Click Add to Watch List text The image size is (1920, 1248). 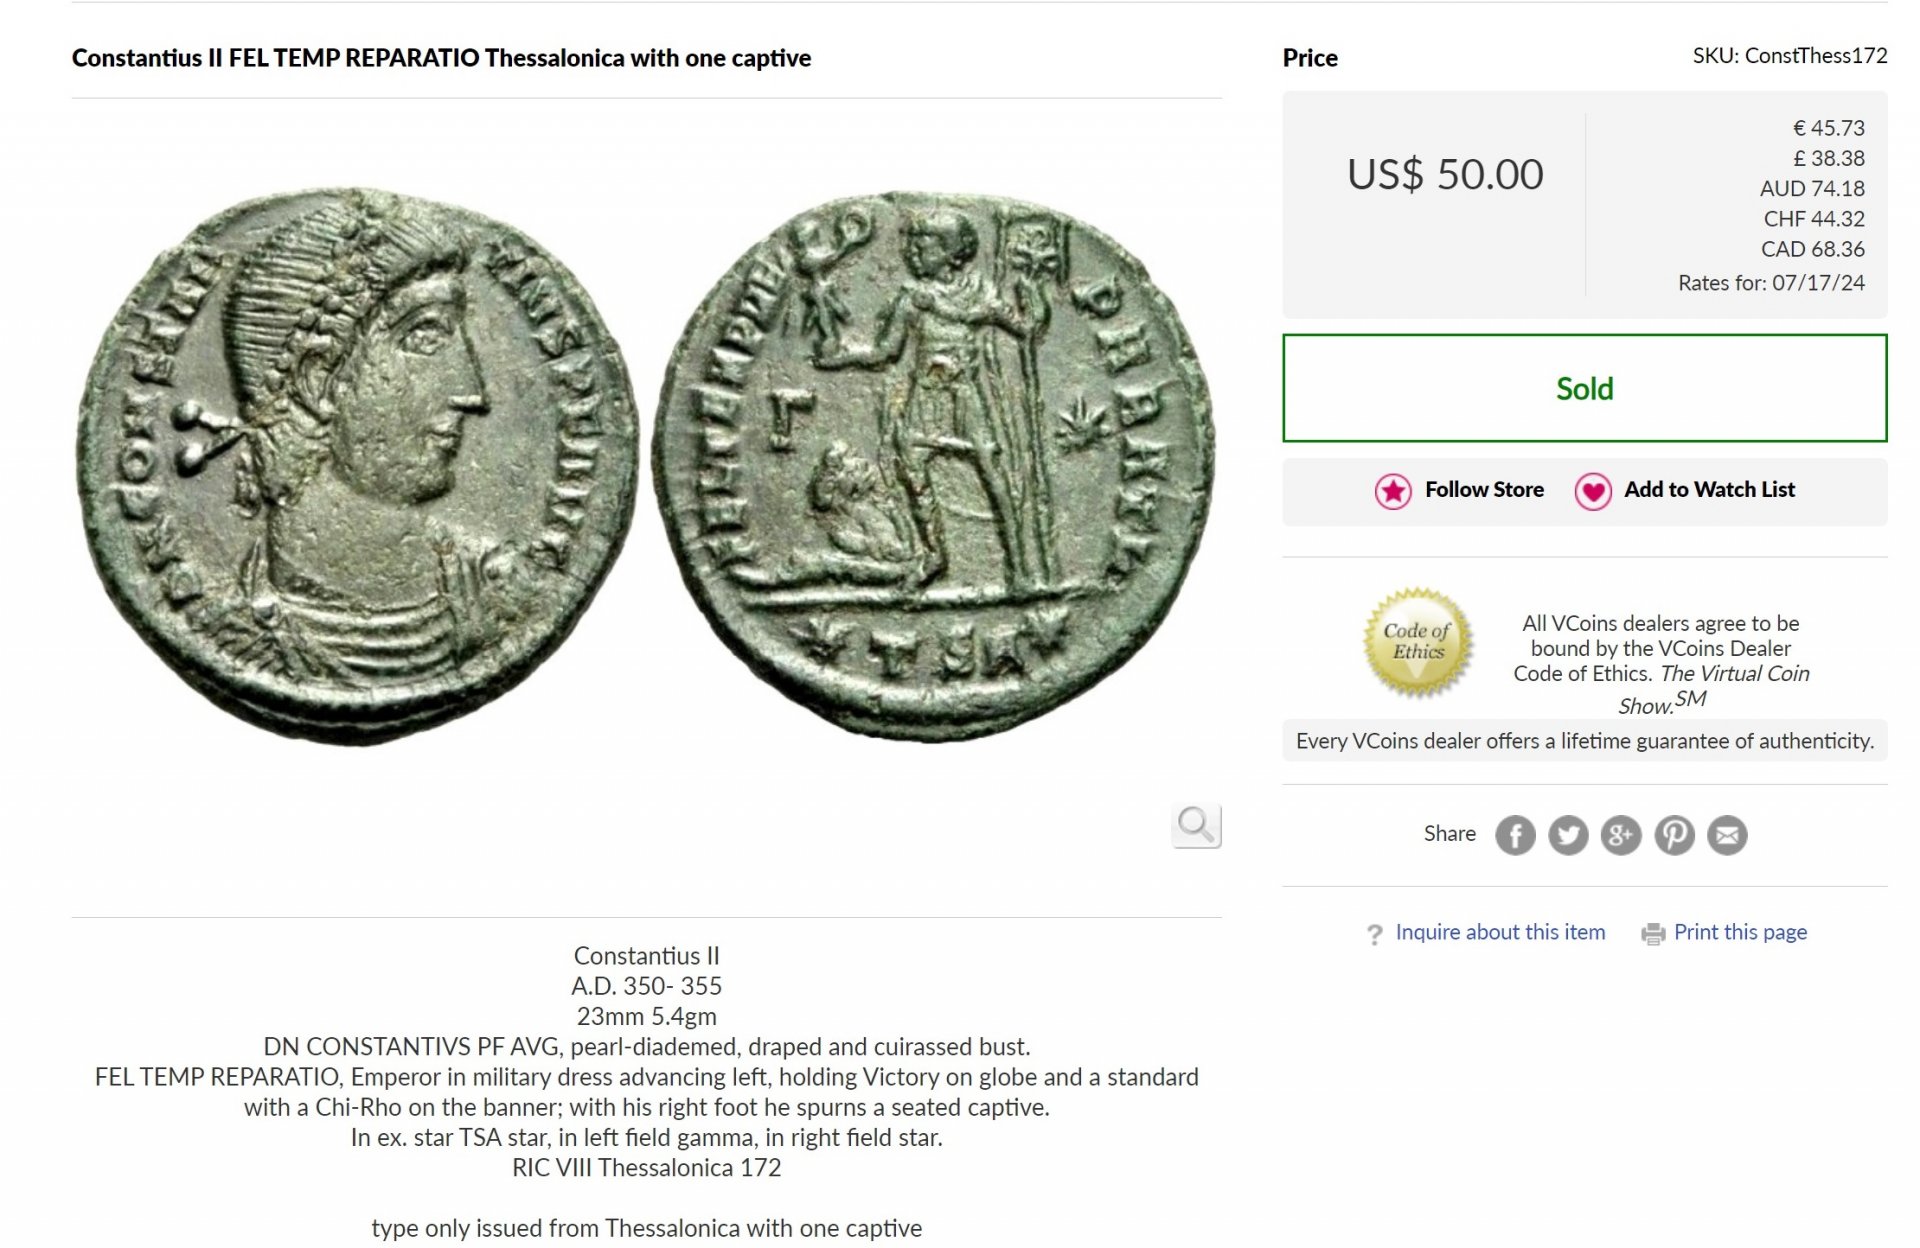pyautogui.click(x=1709, y=490)
